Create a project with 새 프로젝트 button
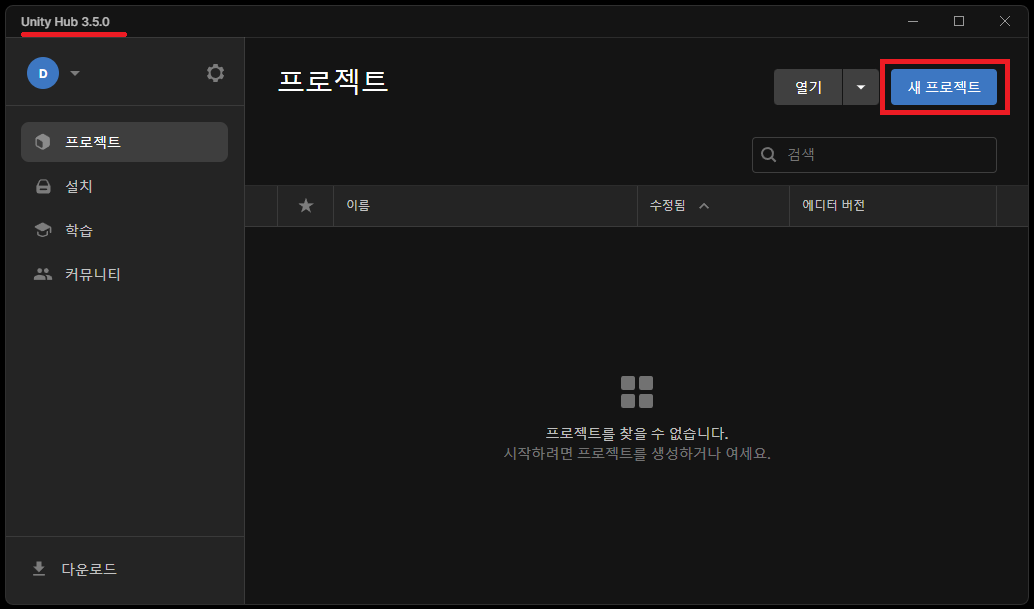 click(x=944, y=87)
